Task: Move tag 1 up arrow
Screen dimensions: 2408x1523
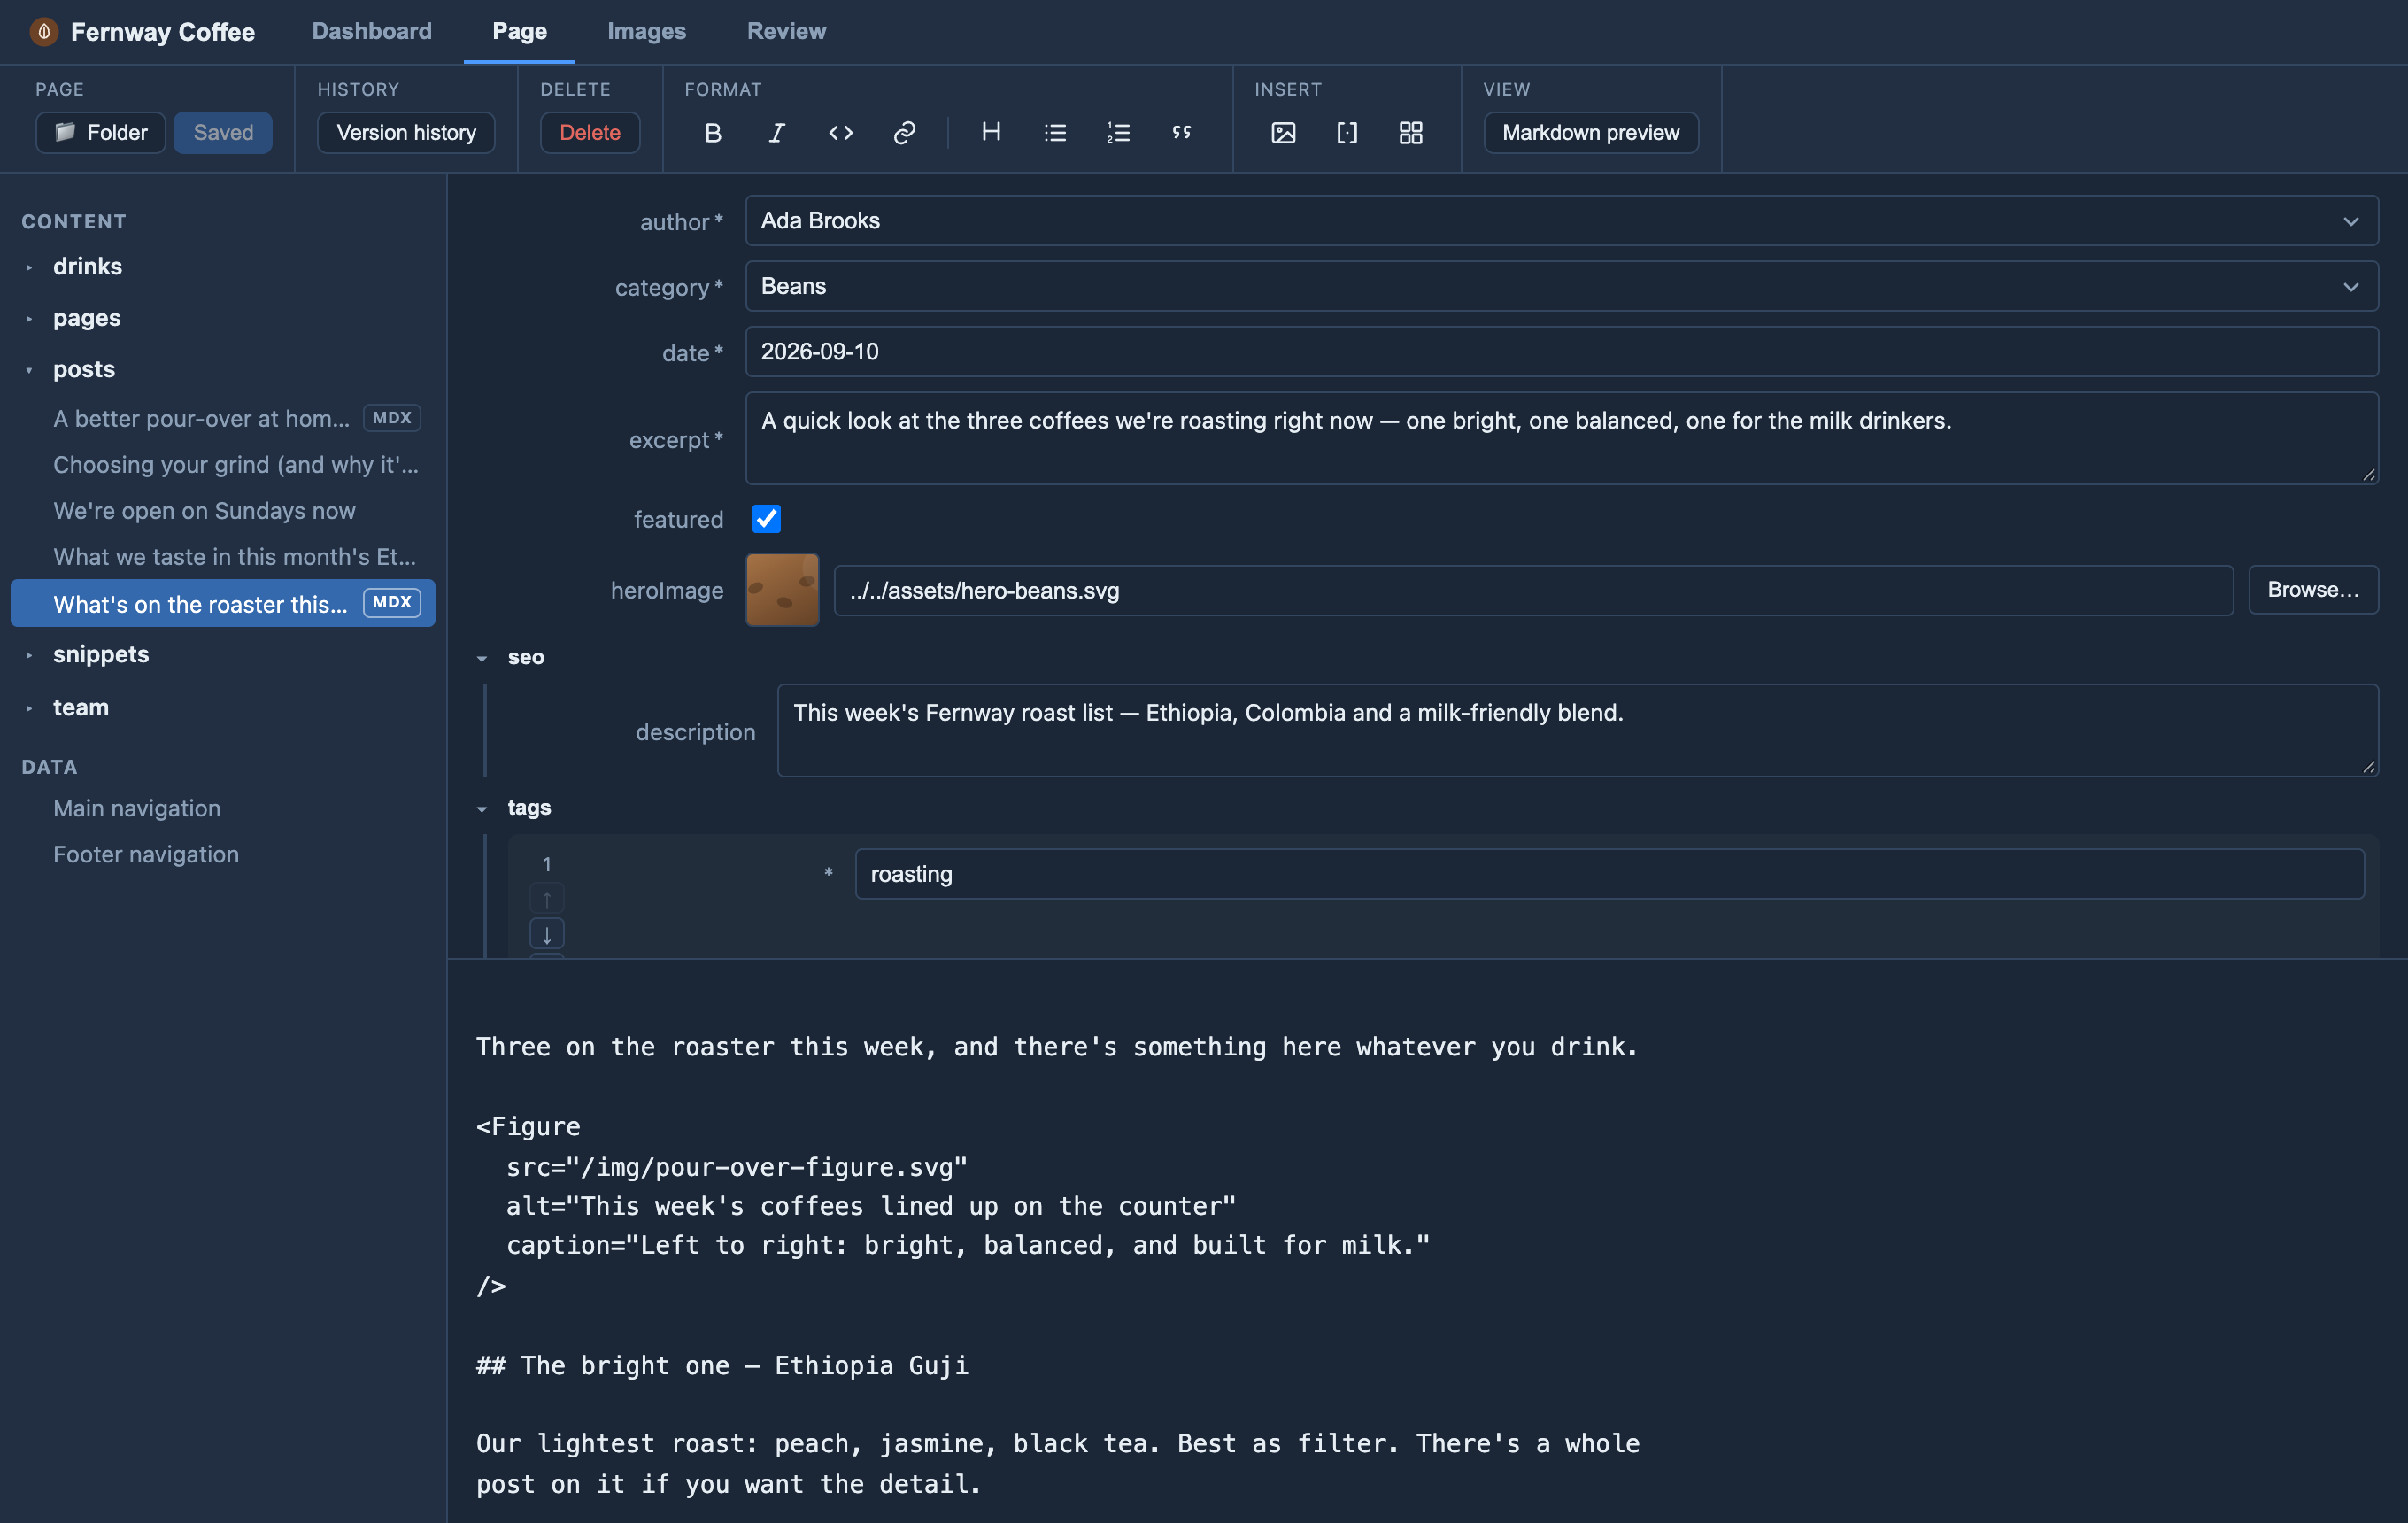Action: click(547, 898)
